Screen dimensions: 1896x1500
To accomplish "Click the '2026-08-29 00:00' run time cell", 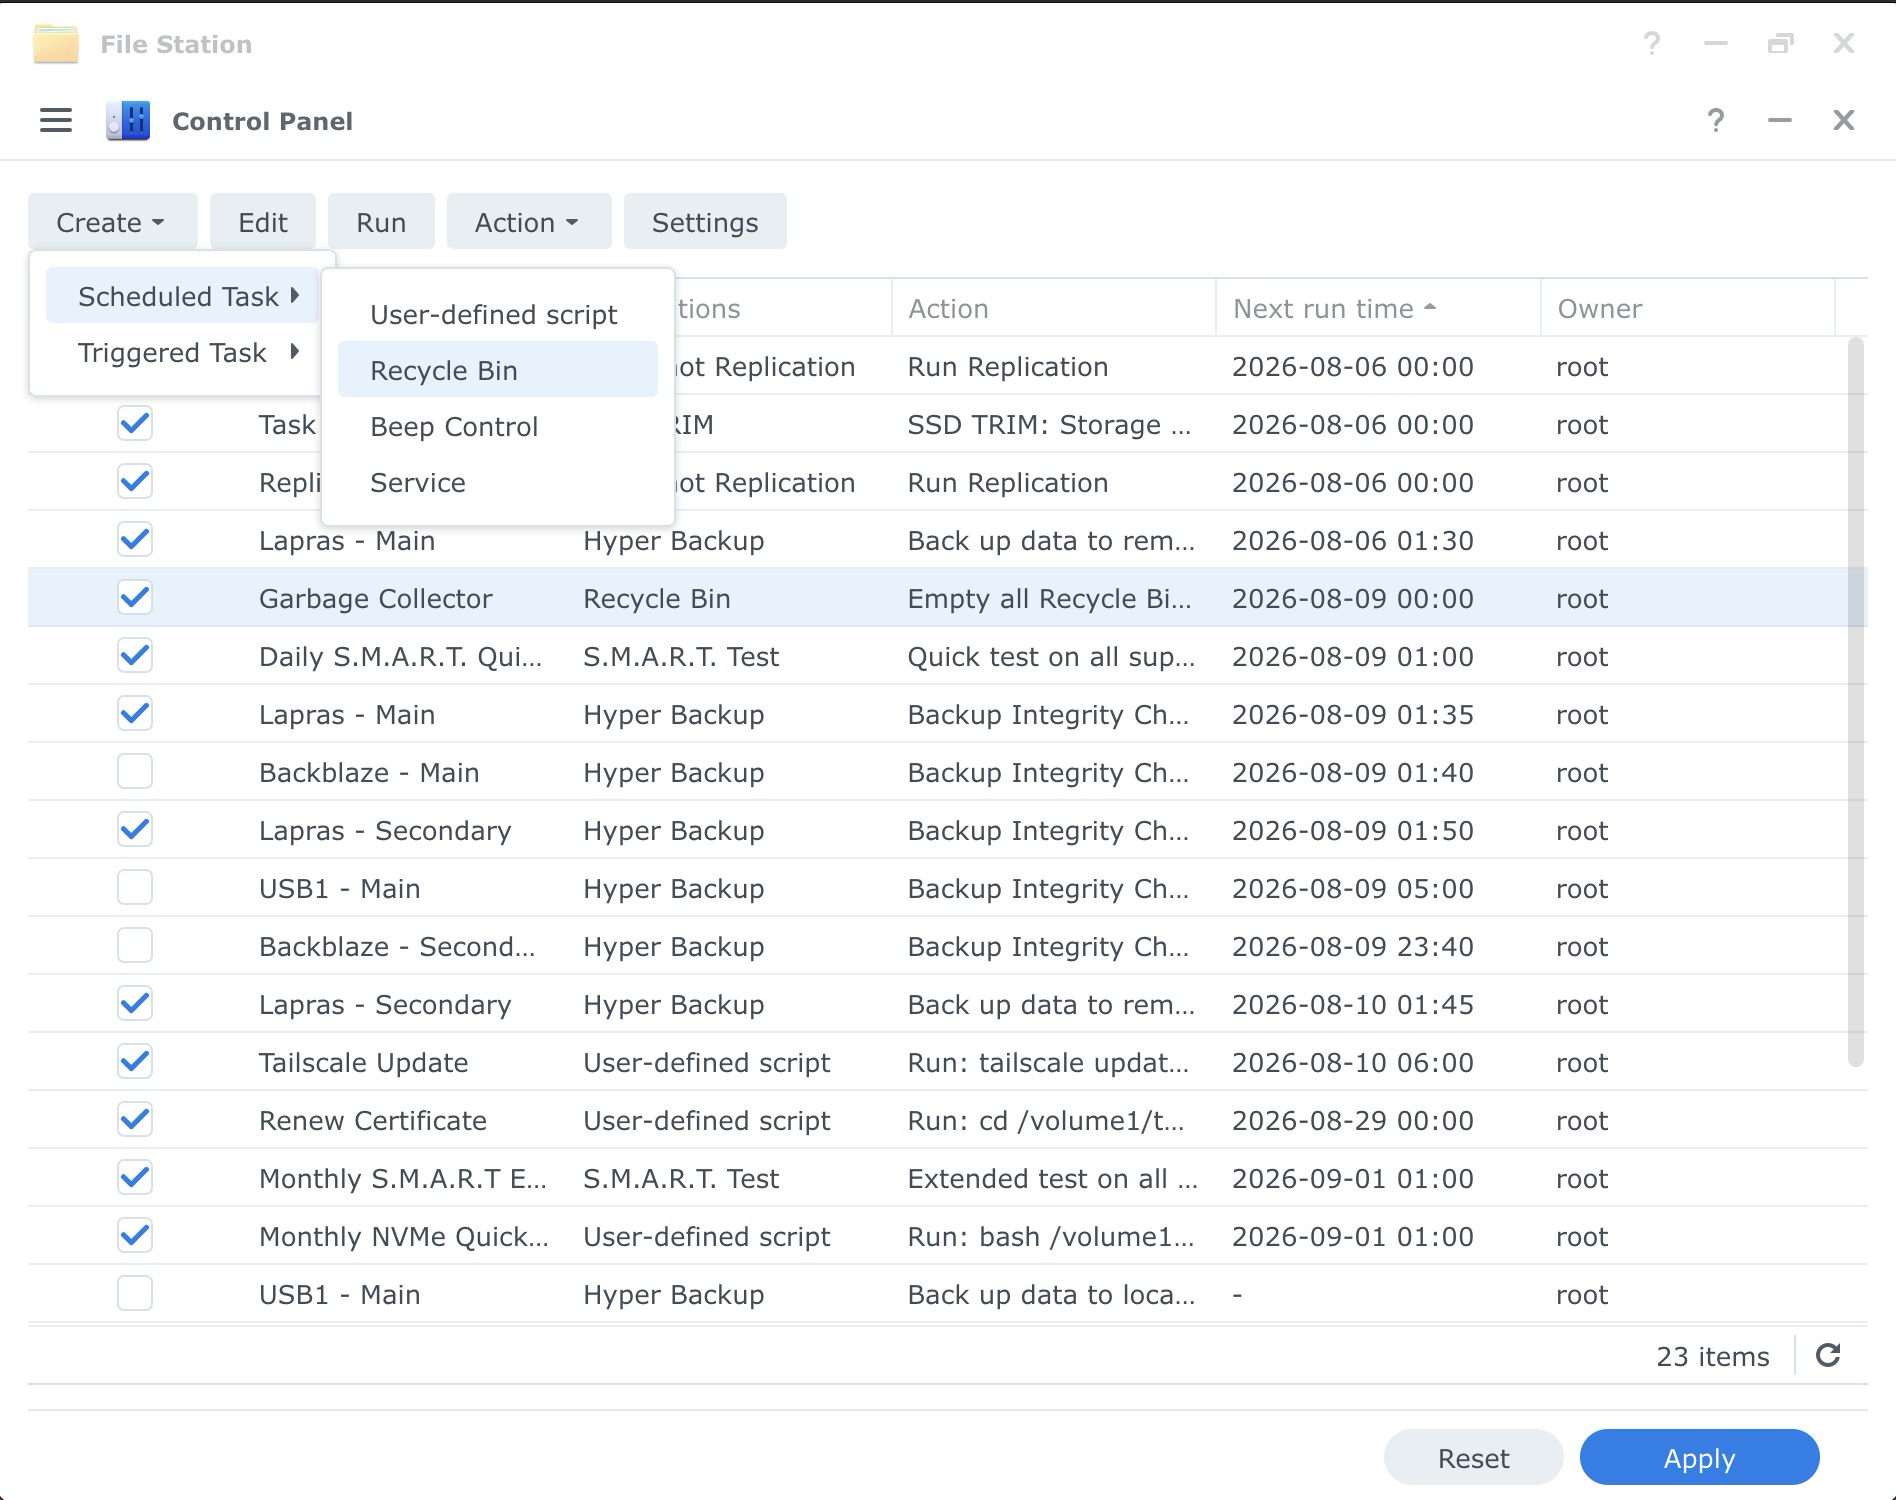I will 1352,1120.
